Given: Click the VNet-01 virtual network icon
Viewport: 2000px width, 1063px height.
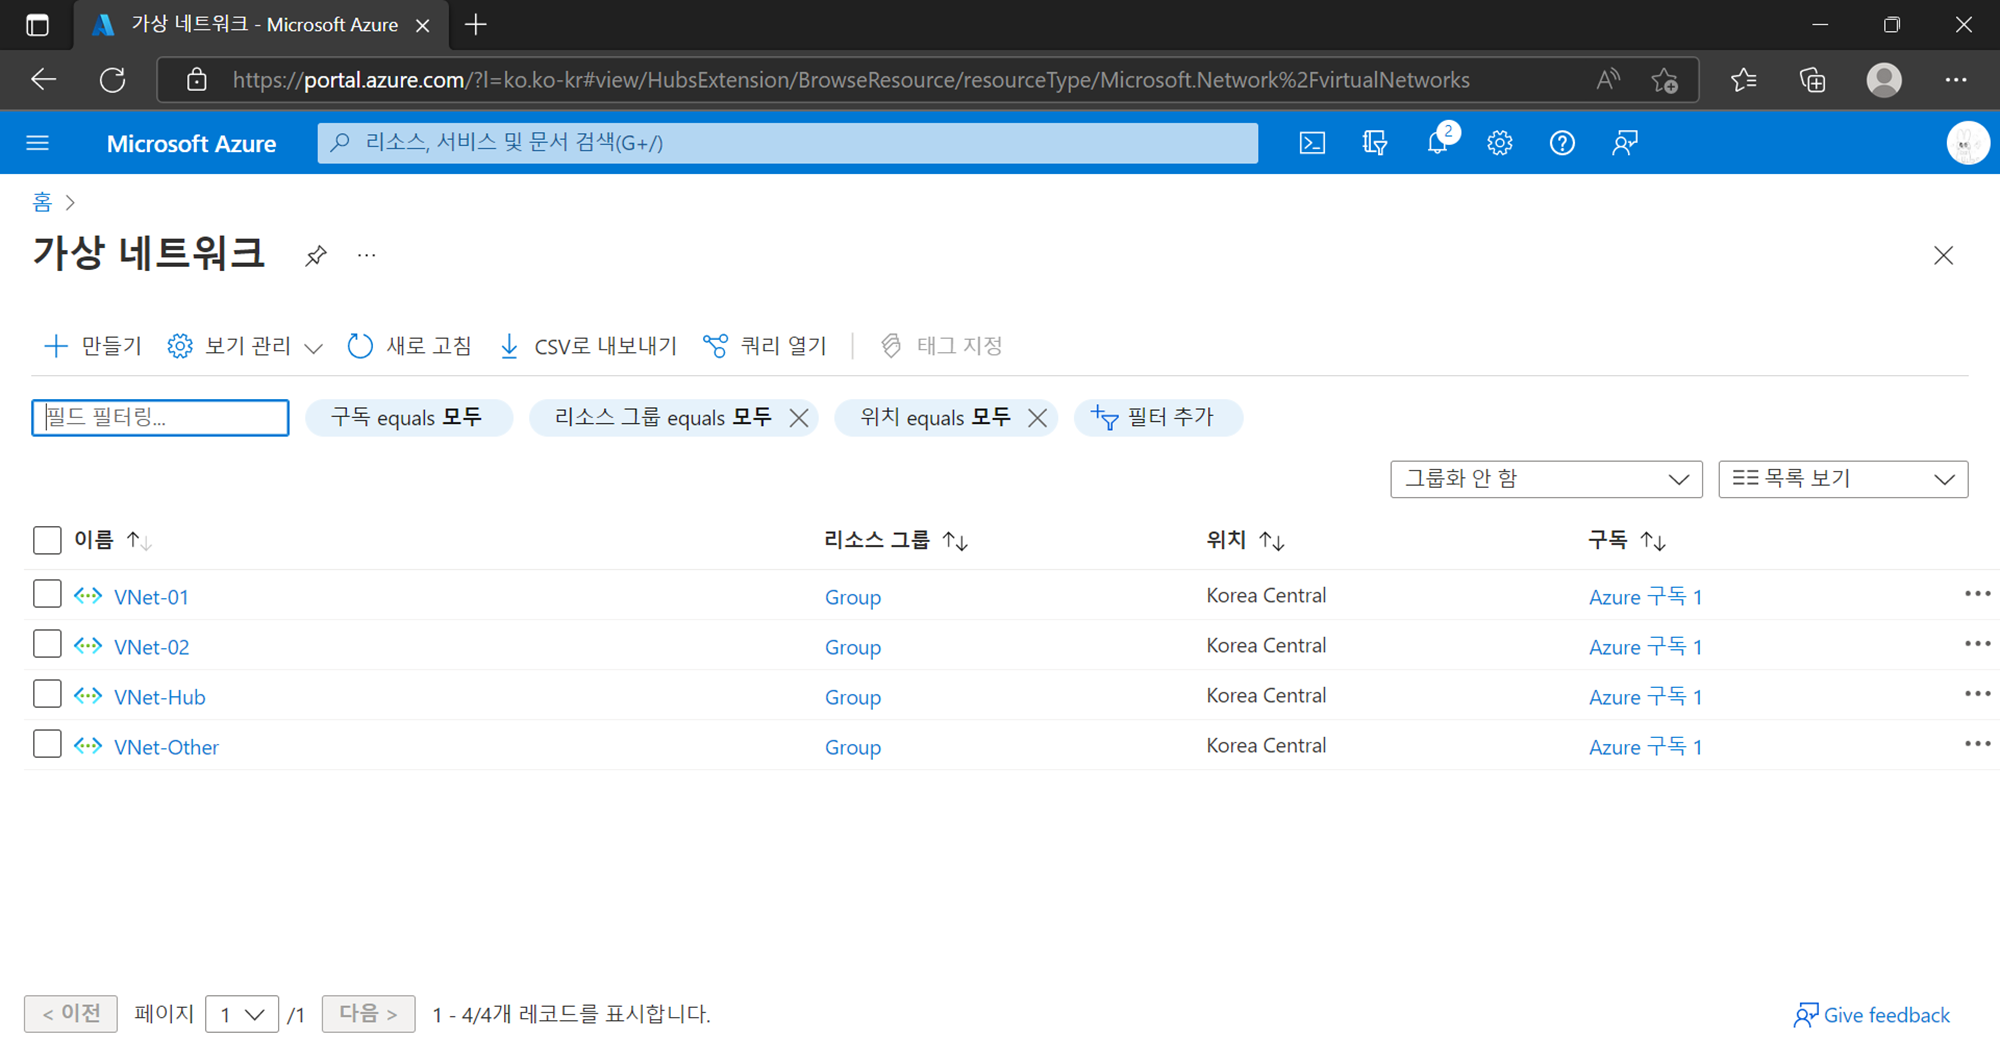Looking at the screenshot, I should (x=88, y=596).
